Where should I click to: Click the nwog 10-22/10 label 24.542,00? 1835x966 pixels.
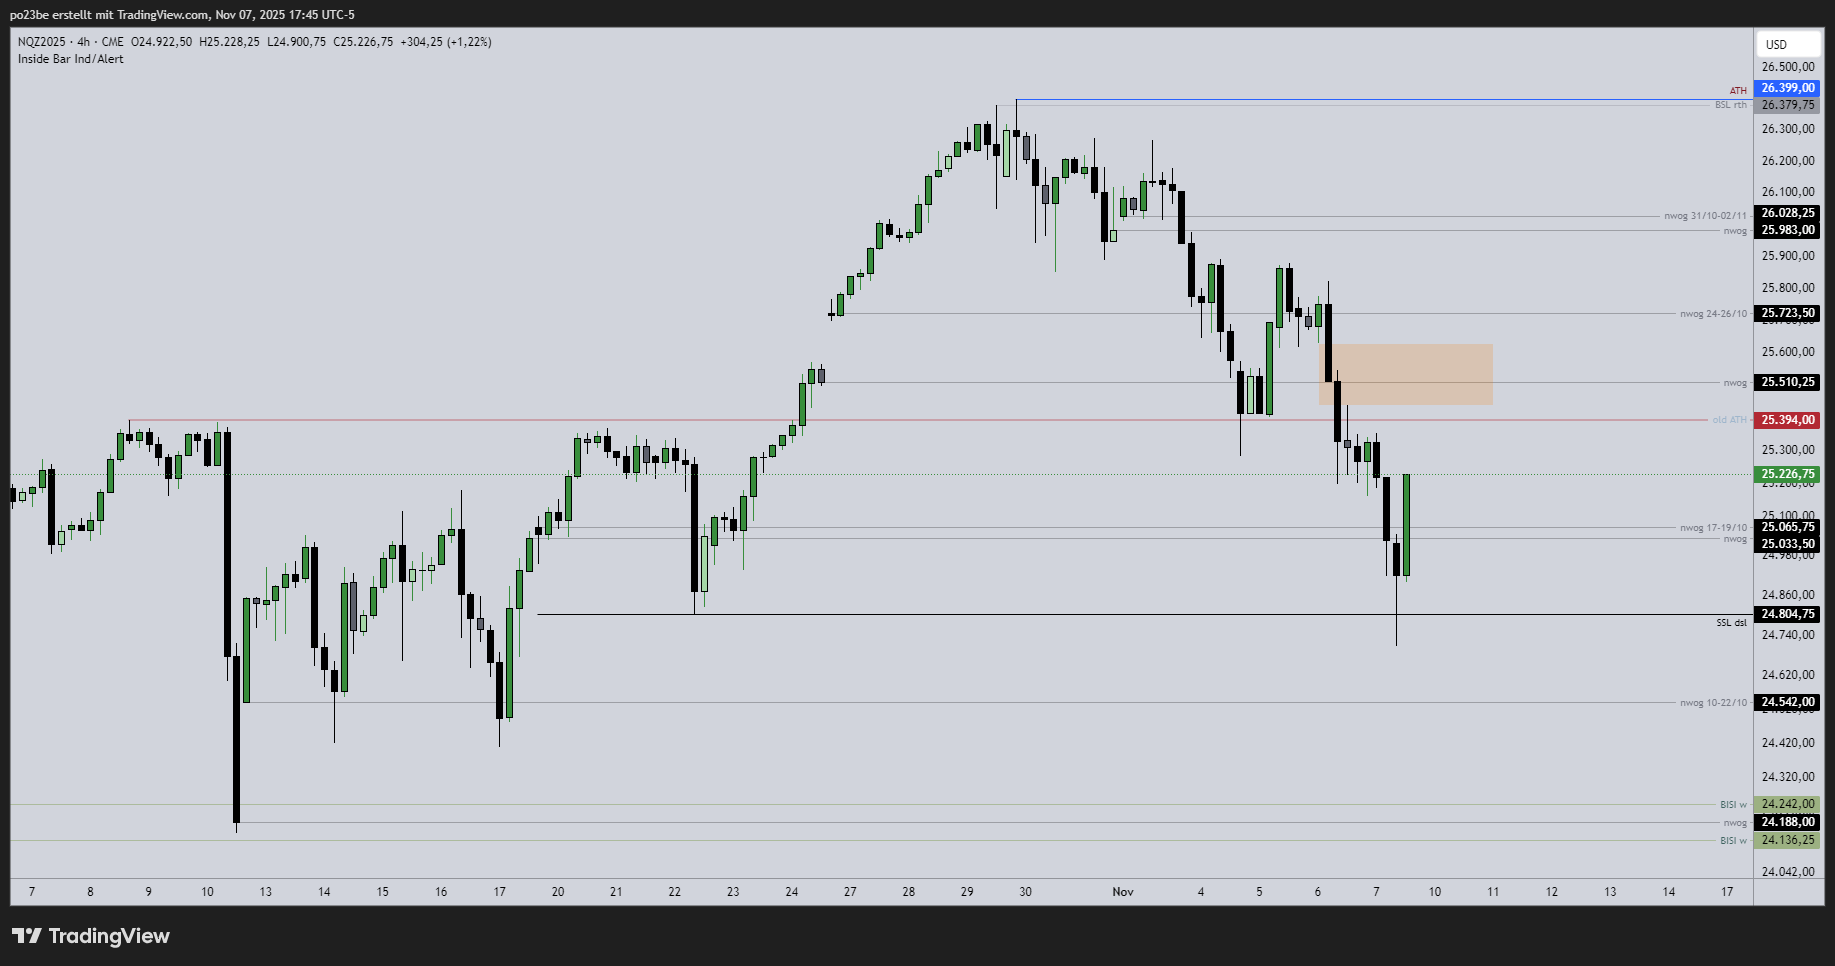point(1788,702)
